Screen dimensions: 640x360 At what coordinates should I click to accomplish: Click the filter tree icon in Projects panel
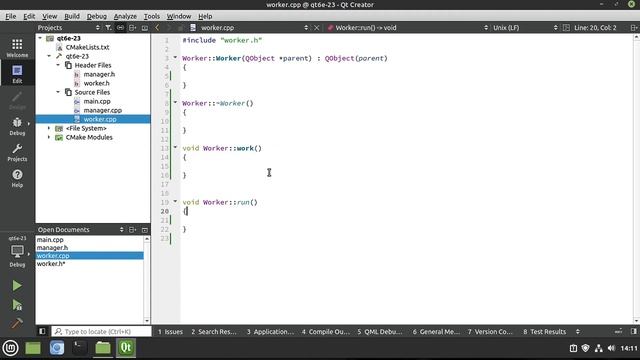click(x=108, y=28)
